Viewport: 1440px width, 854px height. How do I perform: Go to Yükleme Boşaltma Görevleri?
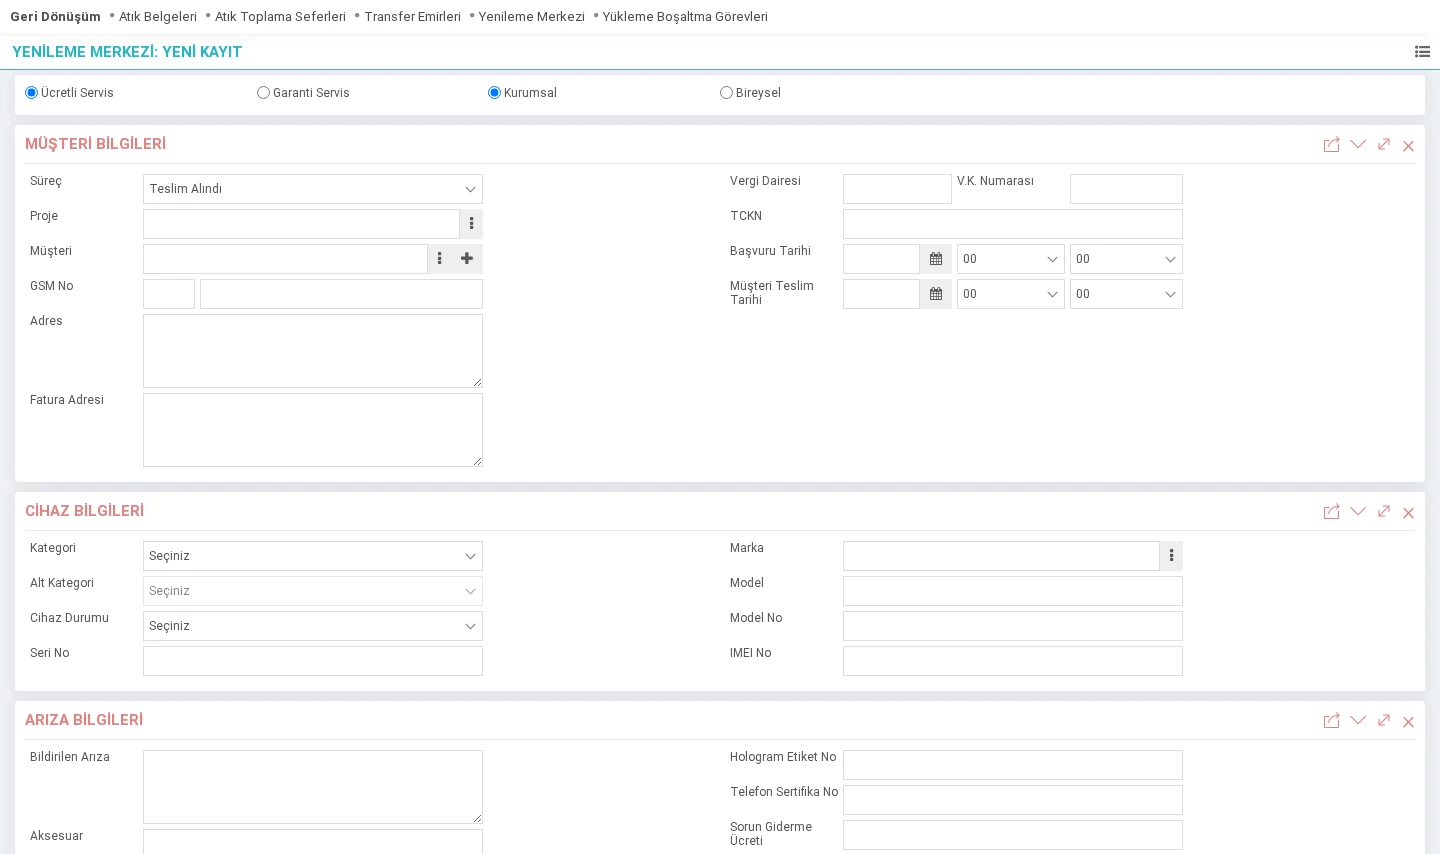pyautogui.click(x=685, y=17)
